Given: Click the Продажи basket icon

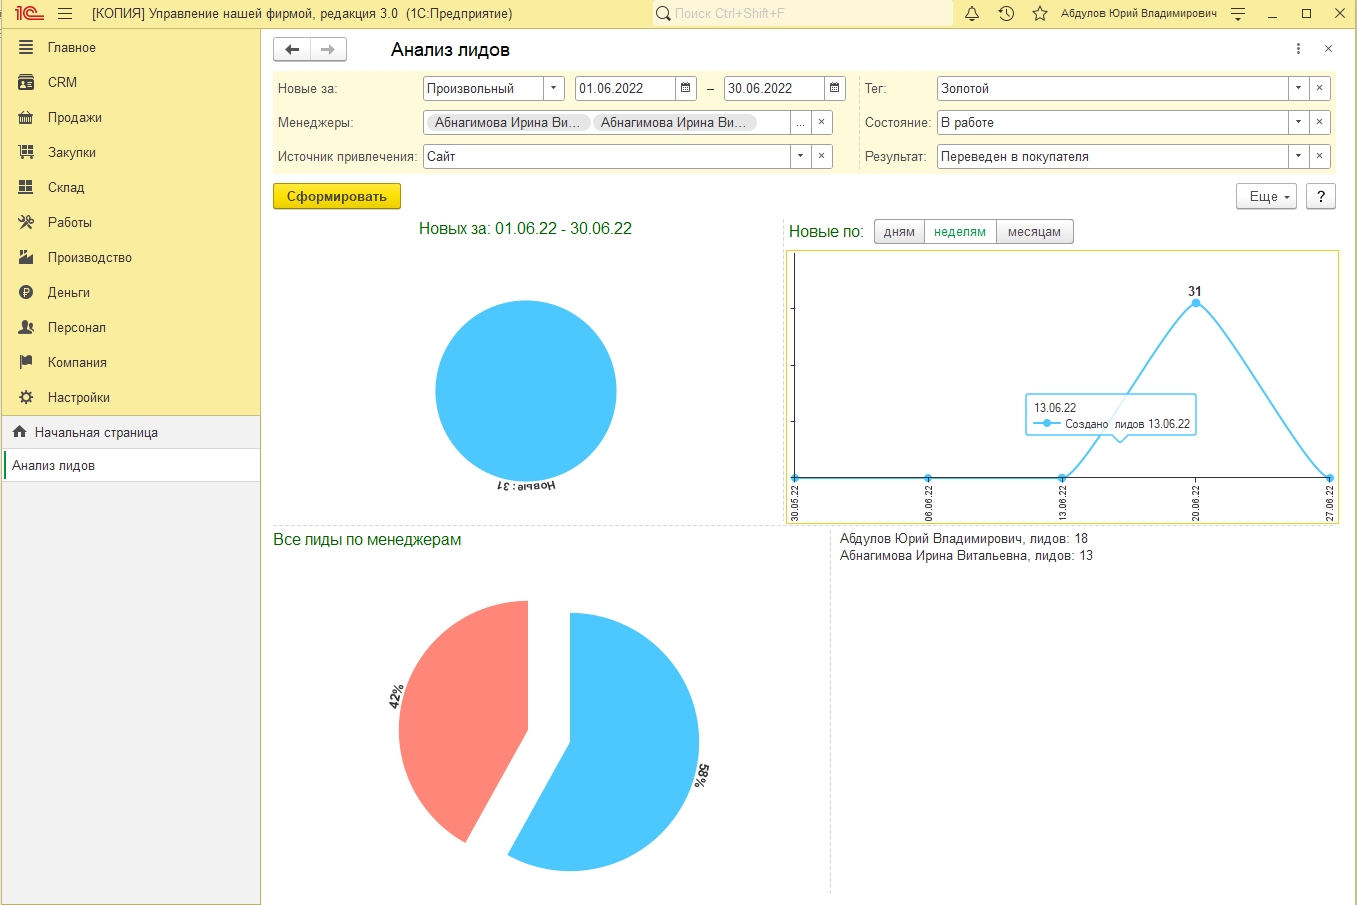Looking at the screenshot, I should tap(26, 117).
